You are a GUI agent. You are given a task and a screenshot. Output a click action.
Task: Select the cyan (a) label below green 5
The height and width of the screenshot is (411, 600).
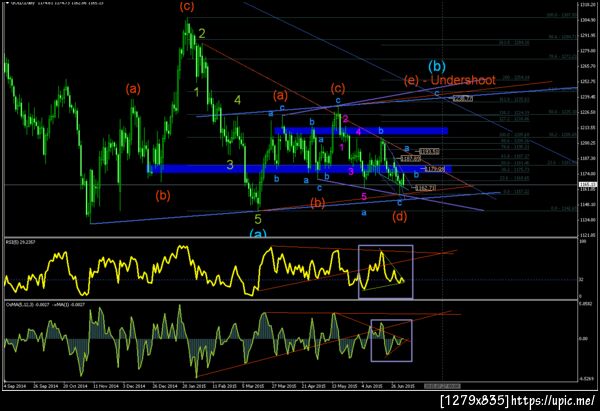tap(258, 233)
